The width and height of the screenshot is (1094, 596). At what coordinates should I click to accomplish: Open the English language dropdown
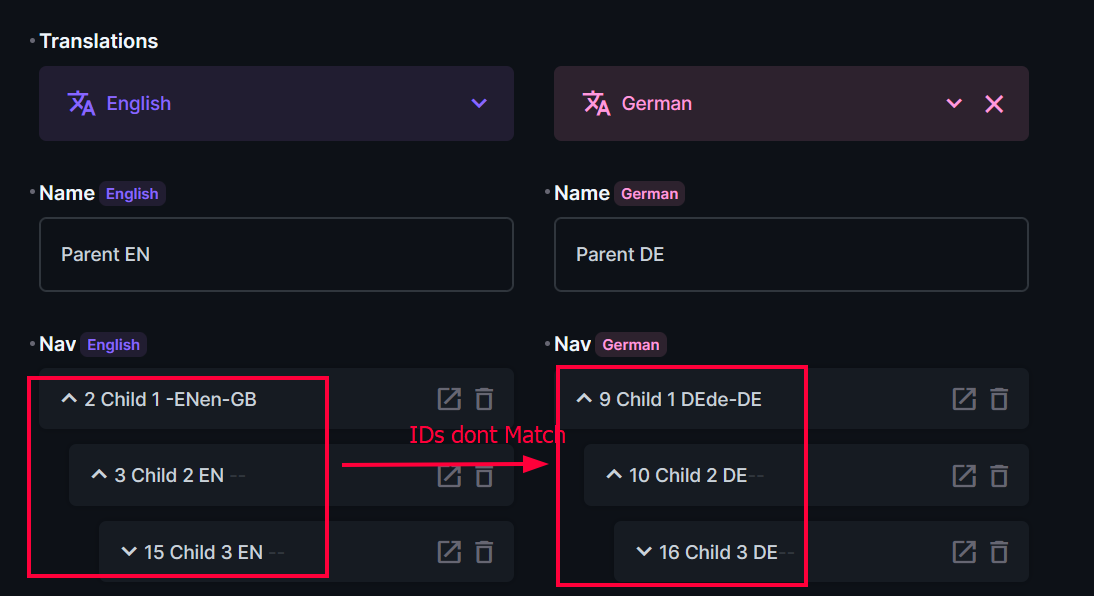point(479,103)
